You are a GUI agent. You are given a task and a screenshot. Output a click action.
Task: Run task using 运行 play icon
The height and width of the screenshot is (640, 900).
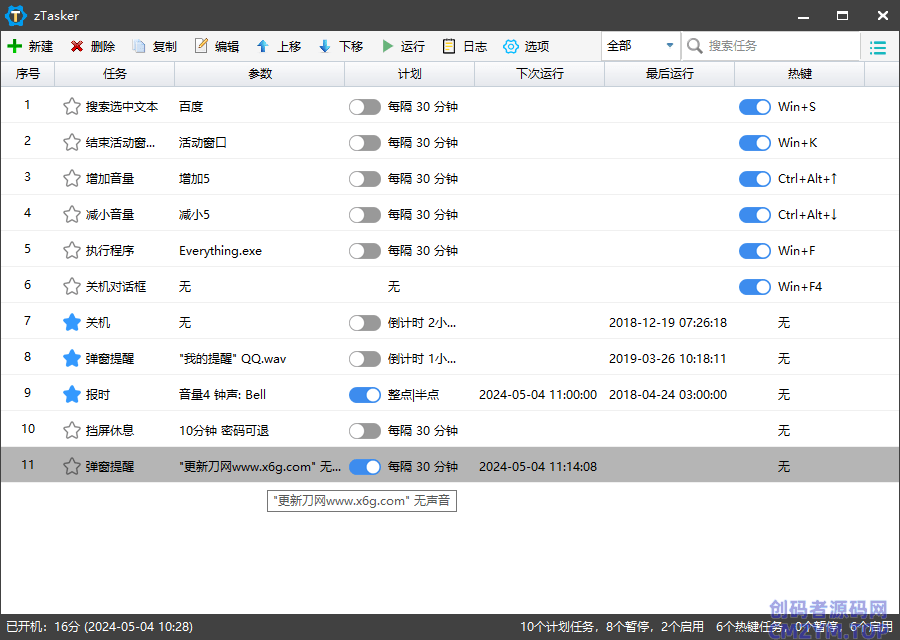(x=387, y=47)
